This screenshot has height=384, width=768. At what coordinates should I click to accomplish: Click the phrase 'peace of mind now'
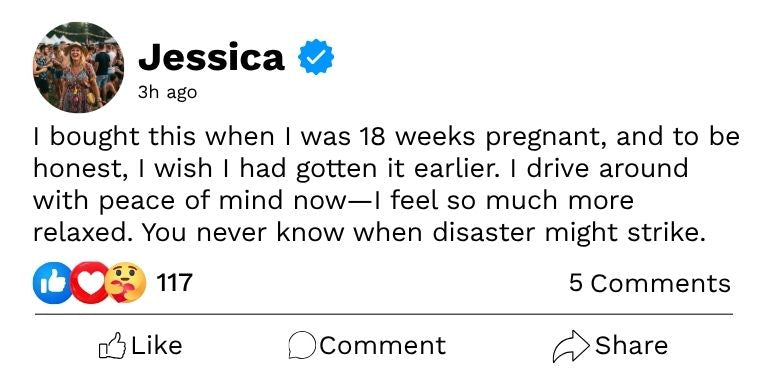223,201
